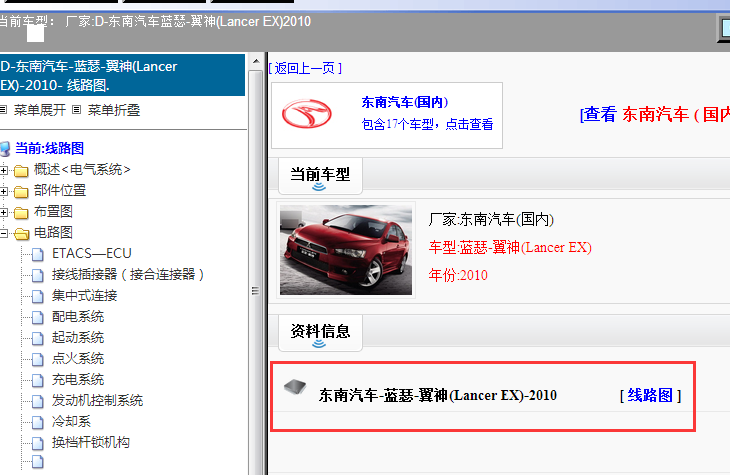This screenshot has width=730, height=475.
Task: Select the 部件位置 folder label
Action: [60, 190]
